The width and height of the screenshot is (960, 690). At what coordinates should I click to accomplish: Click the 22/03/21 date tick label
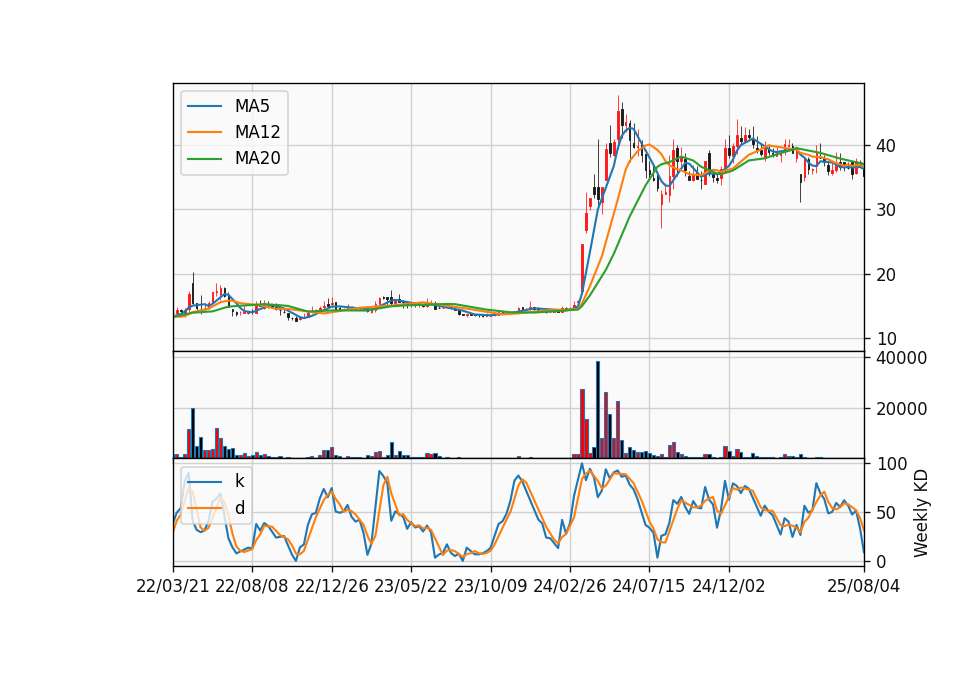pyautogui.click(x=173, y=586)
